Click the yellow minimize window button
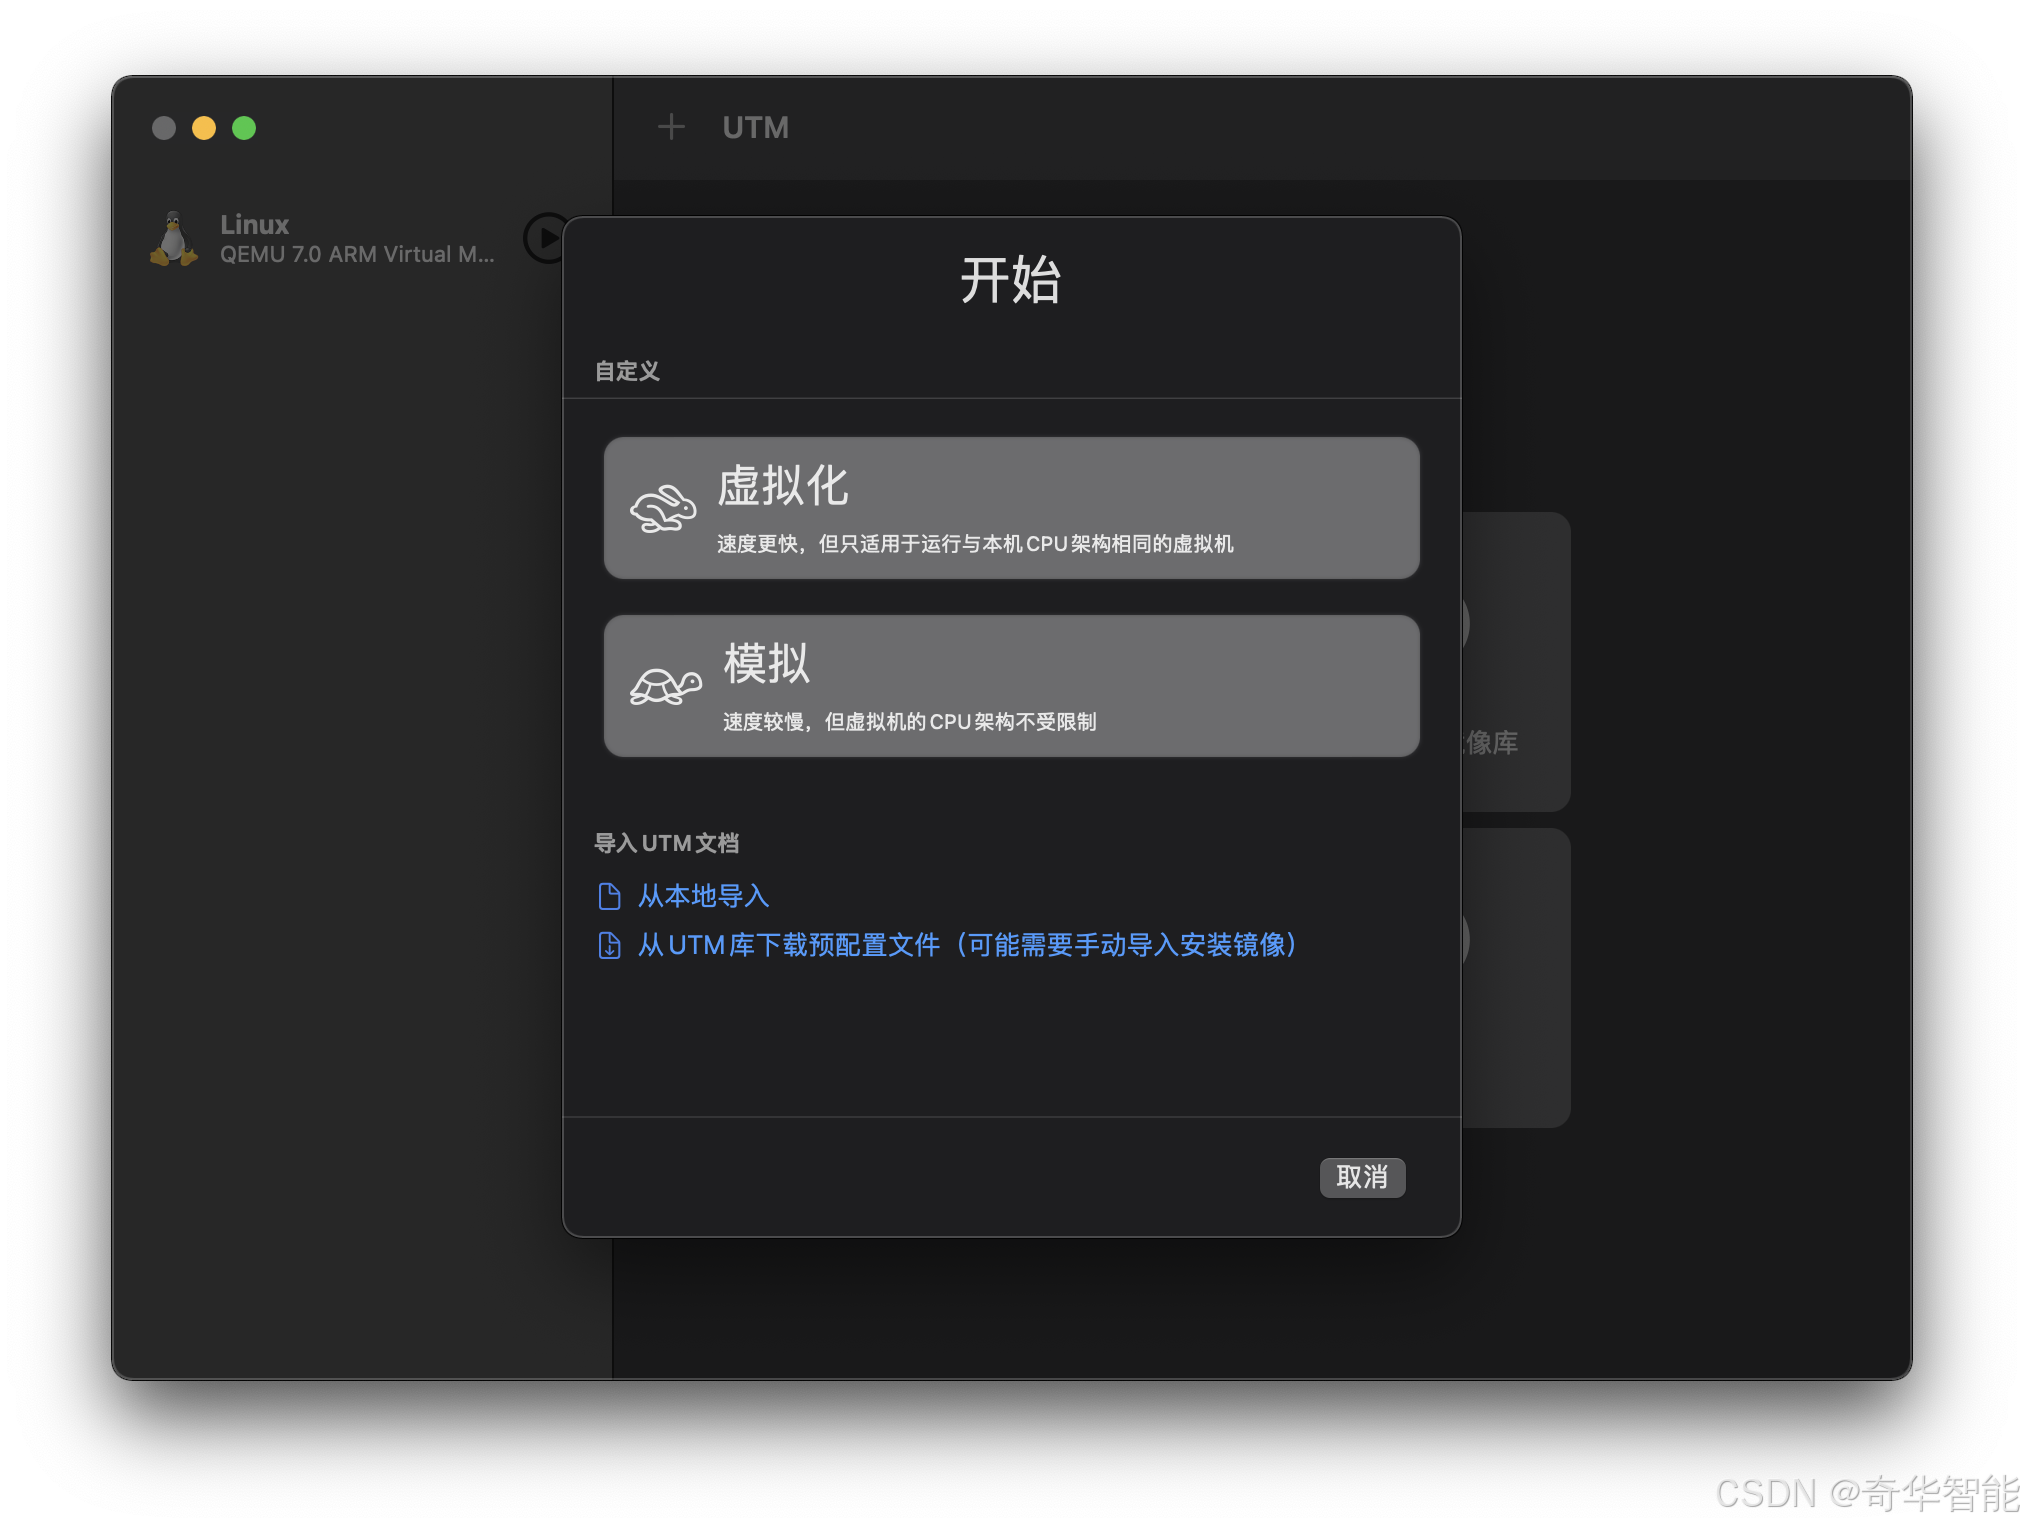The height and width of the screenshot is (1528, 2024). tap(204, 128)
